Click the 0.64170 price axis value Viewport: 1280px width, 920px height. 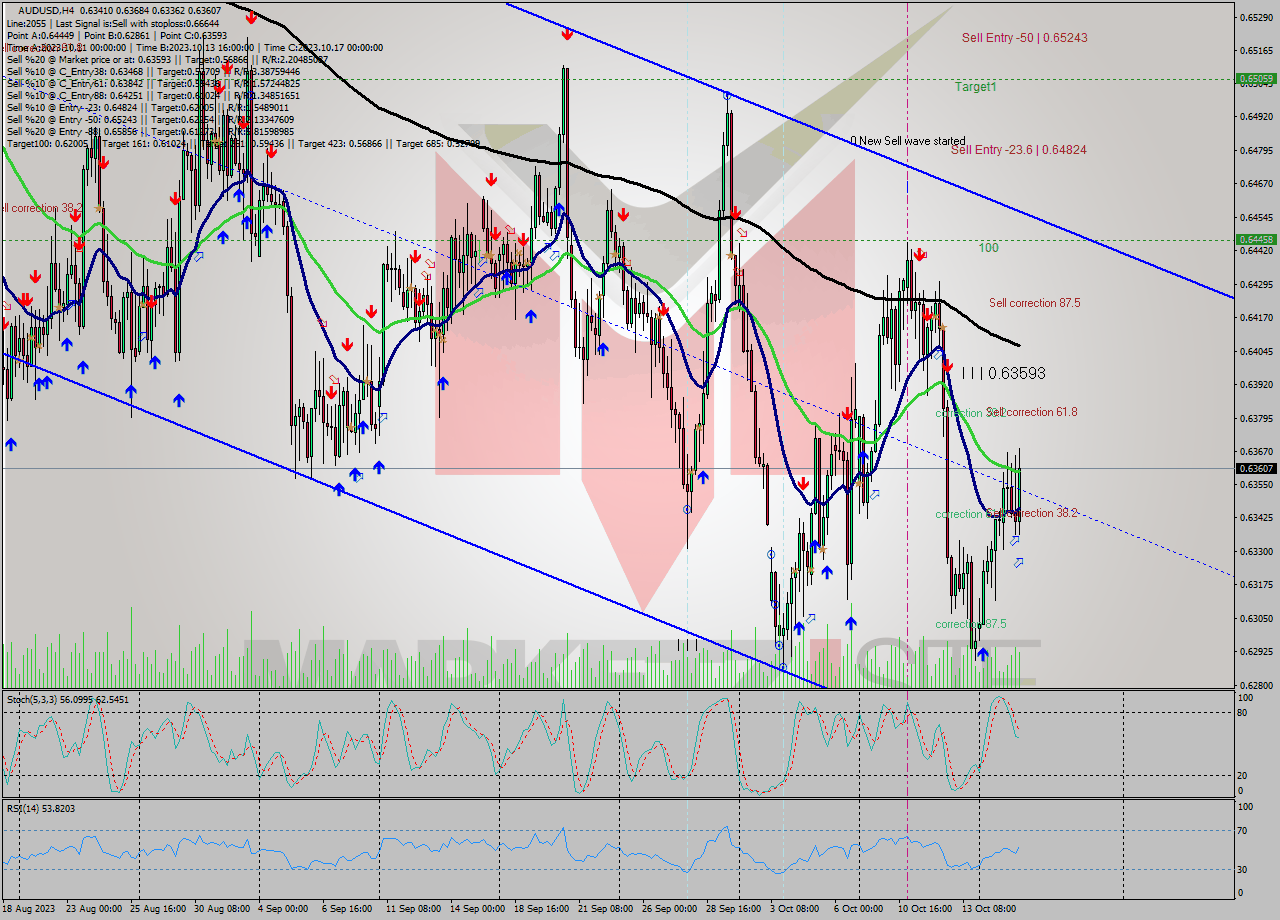[x=1256, y=317]
